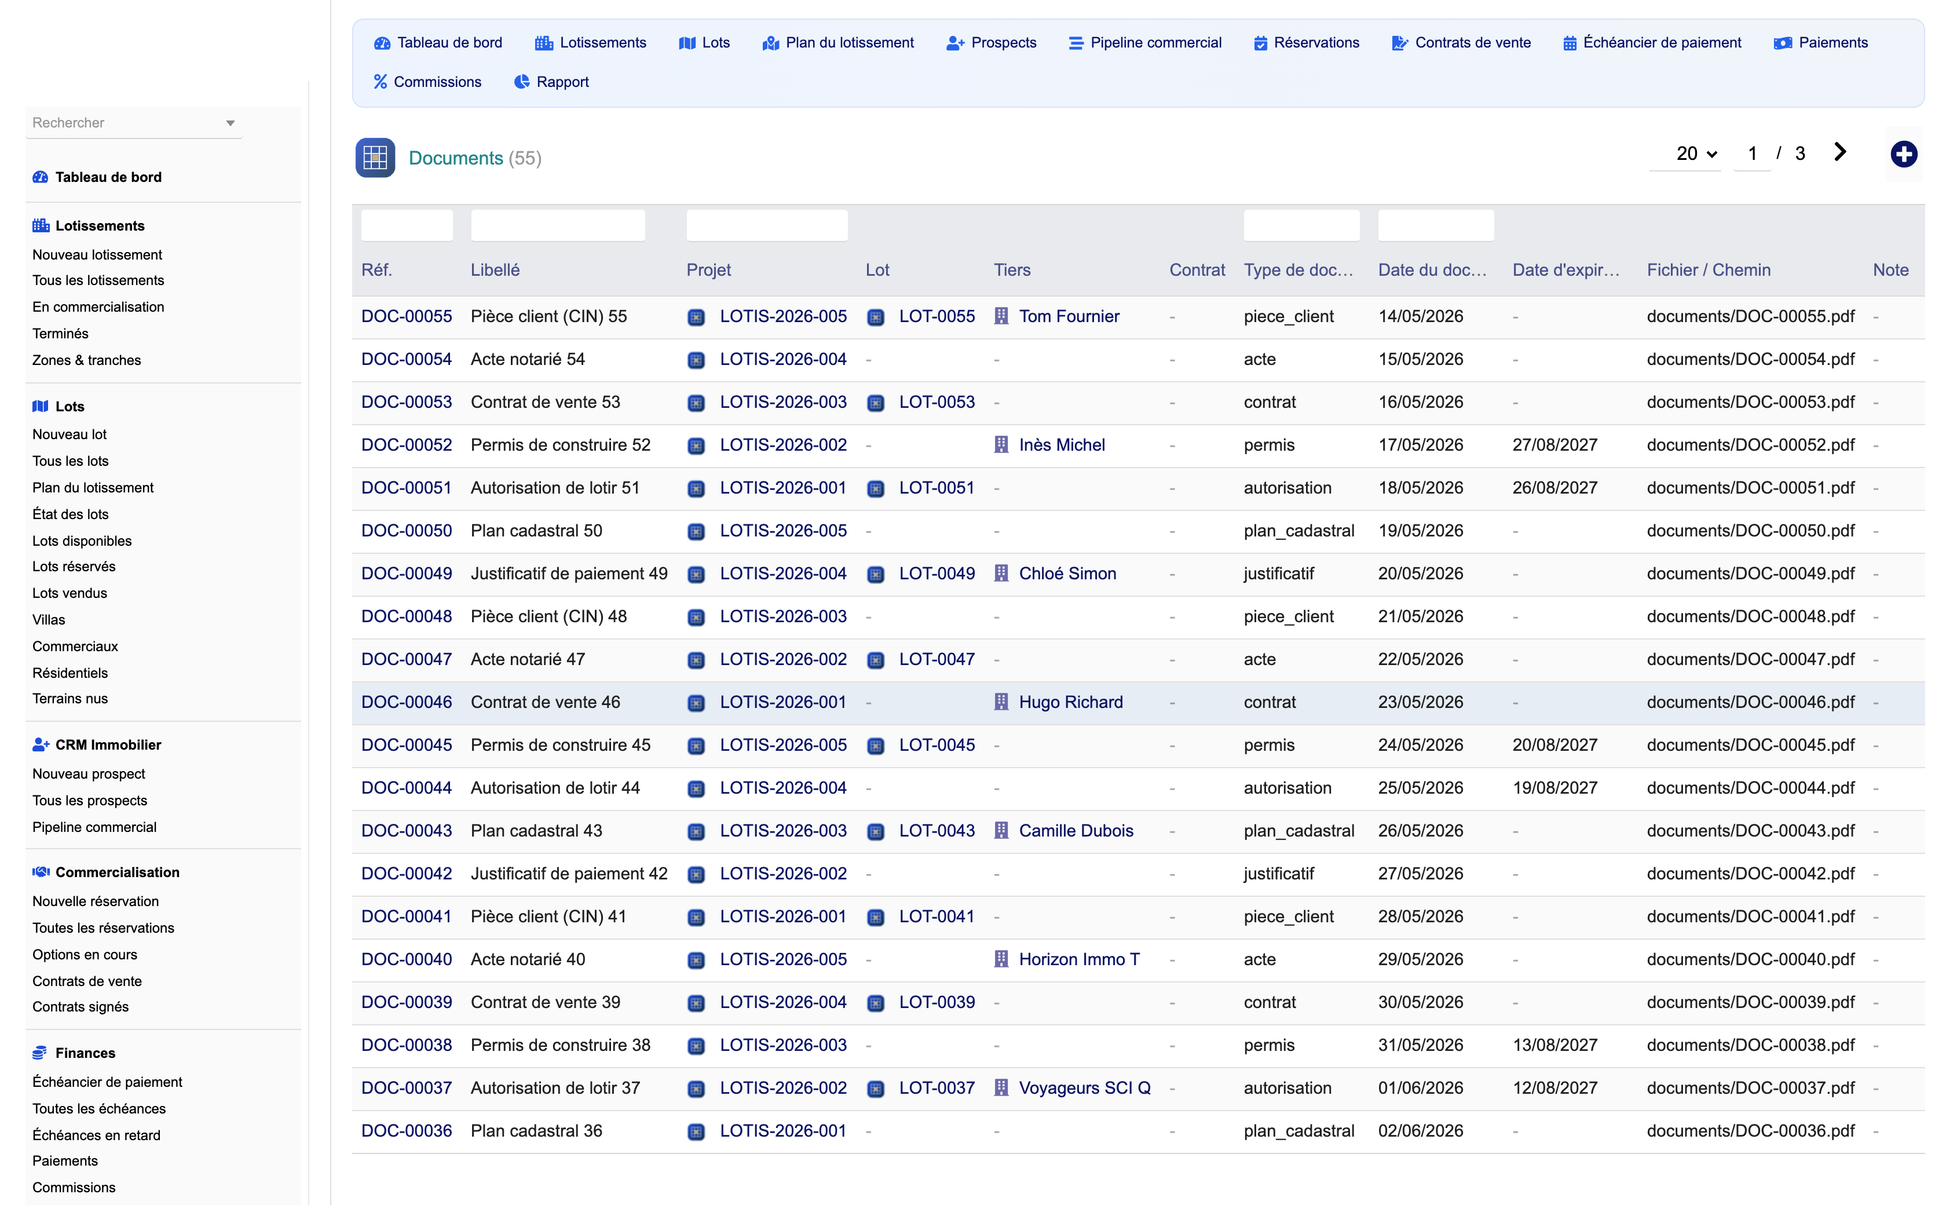This screenshot has width=1946, height=1205.
Task: Click sidebar CRM Immobilier user icon
Action: click(x=41, y=745)
